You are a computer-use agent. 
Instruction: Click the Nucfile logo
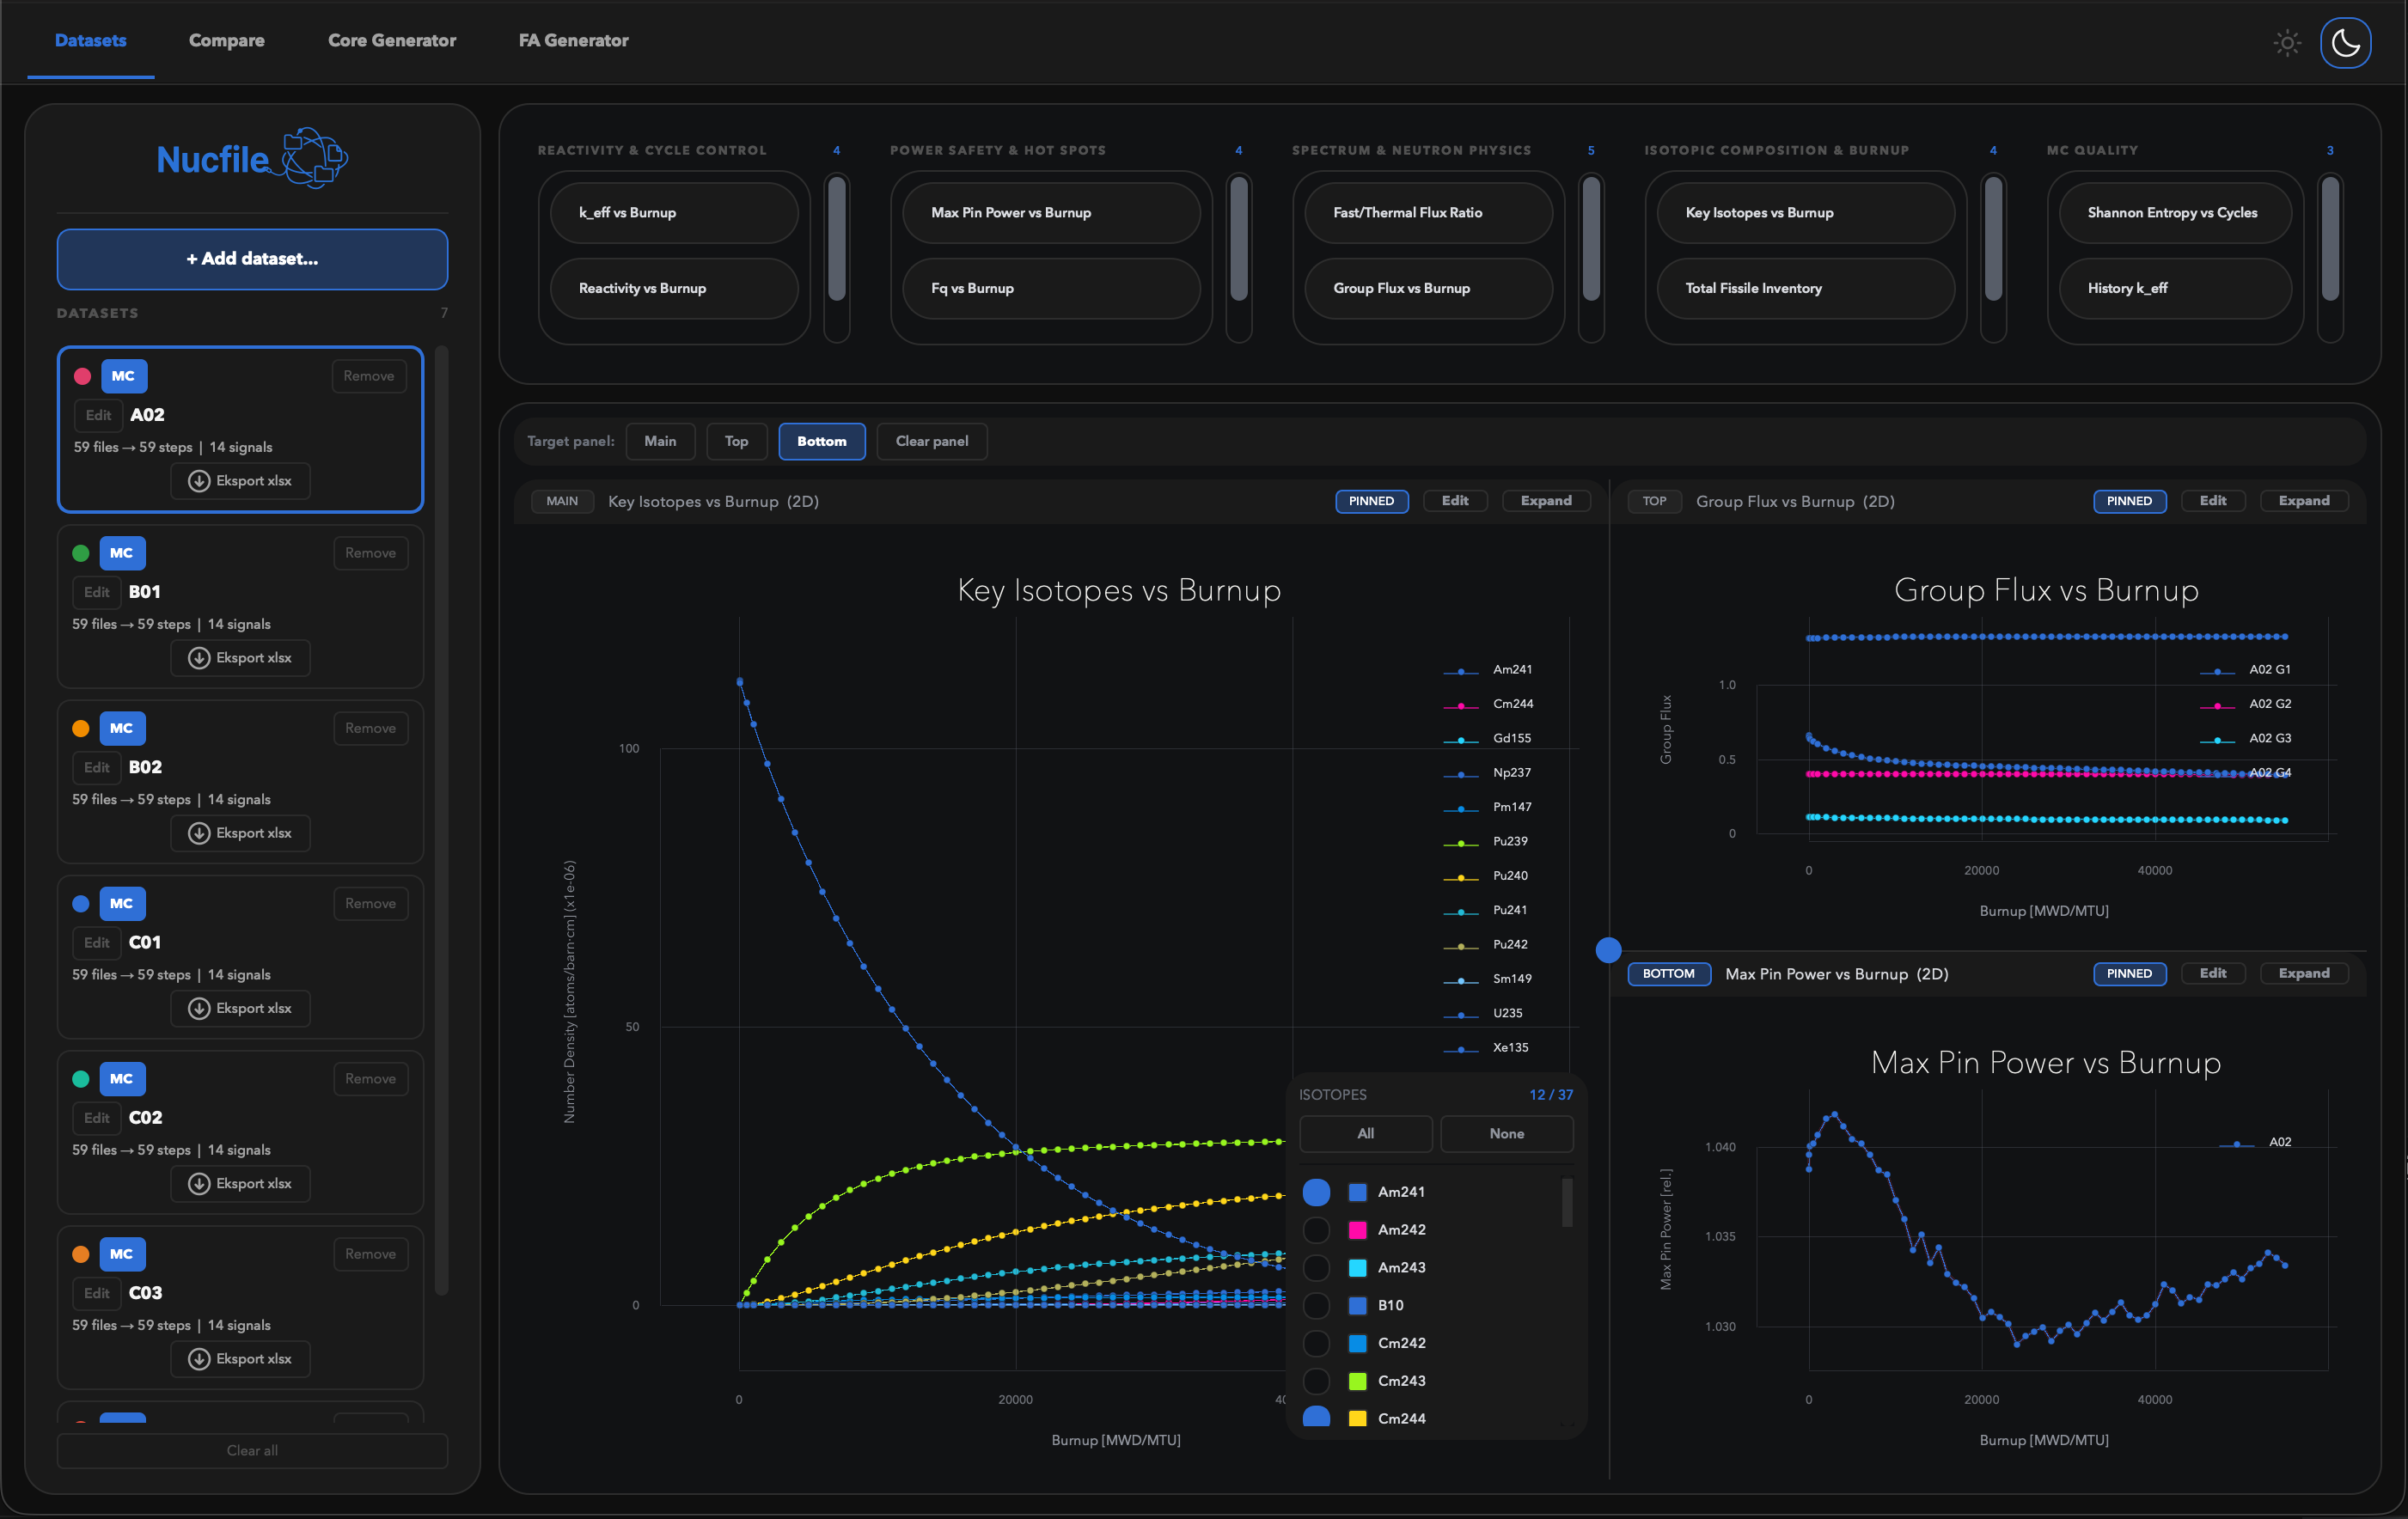click(x=252, y=158)
